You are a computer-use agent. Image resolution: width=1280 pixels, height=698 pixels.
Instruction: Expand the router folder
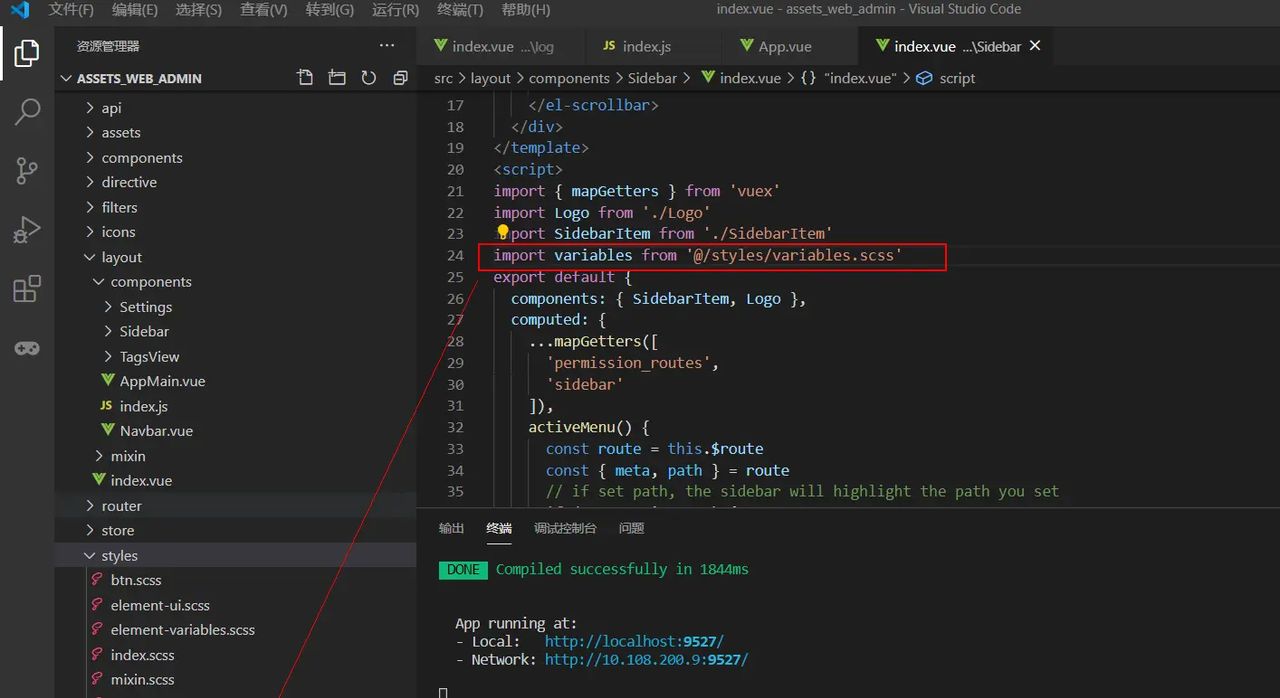pyautogui.click(x=121, y=506)
